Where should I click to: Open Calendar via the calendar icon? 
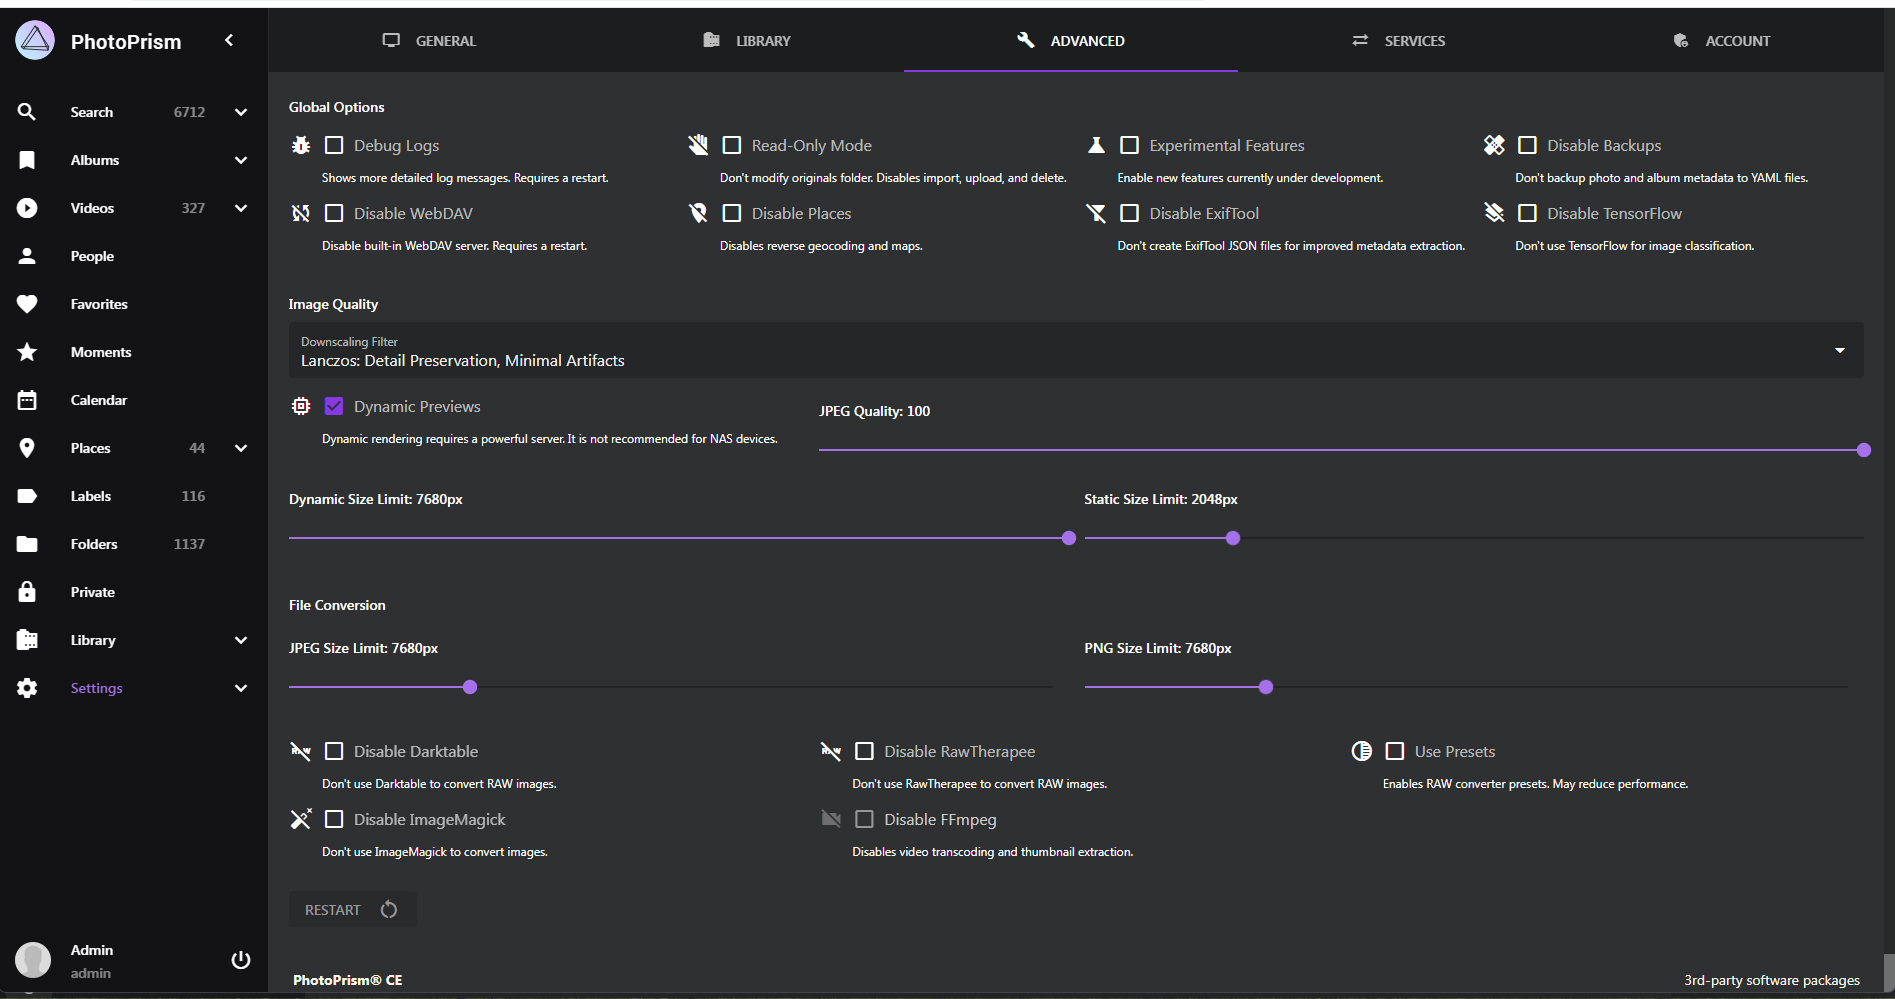point(27,400)
